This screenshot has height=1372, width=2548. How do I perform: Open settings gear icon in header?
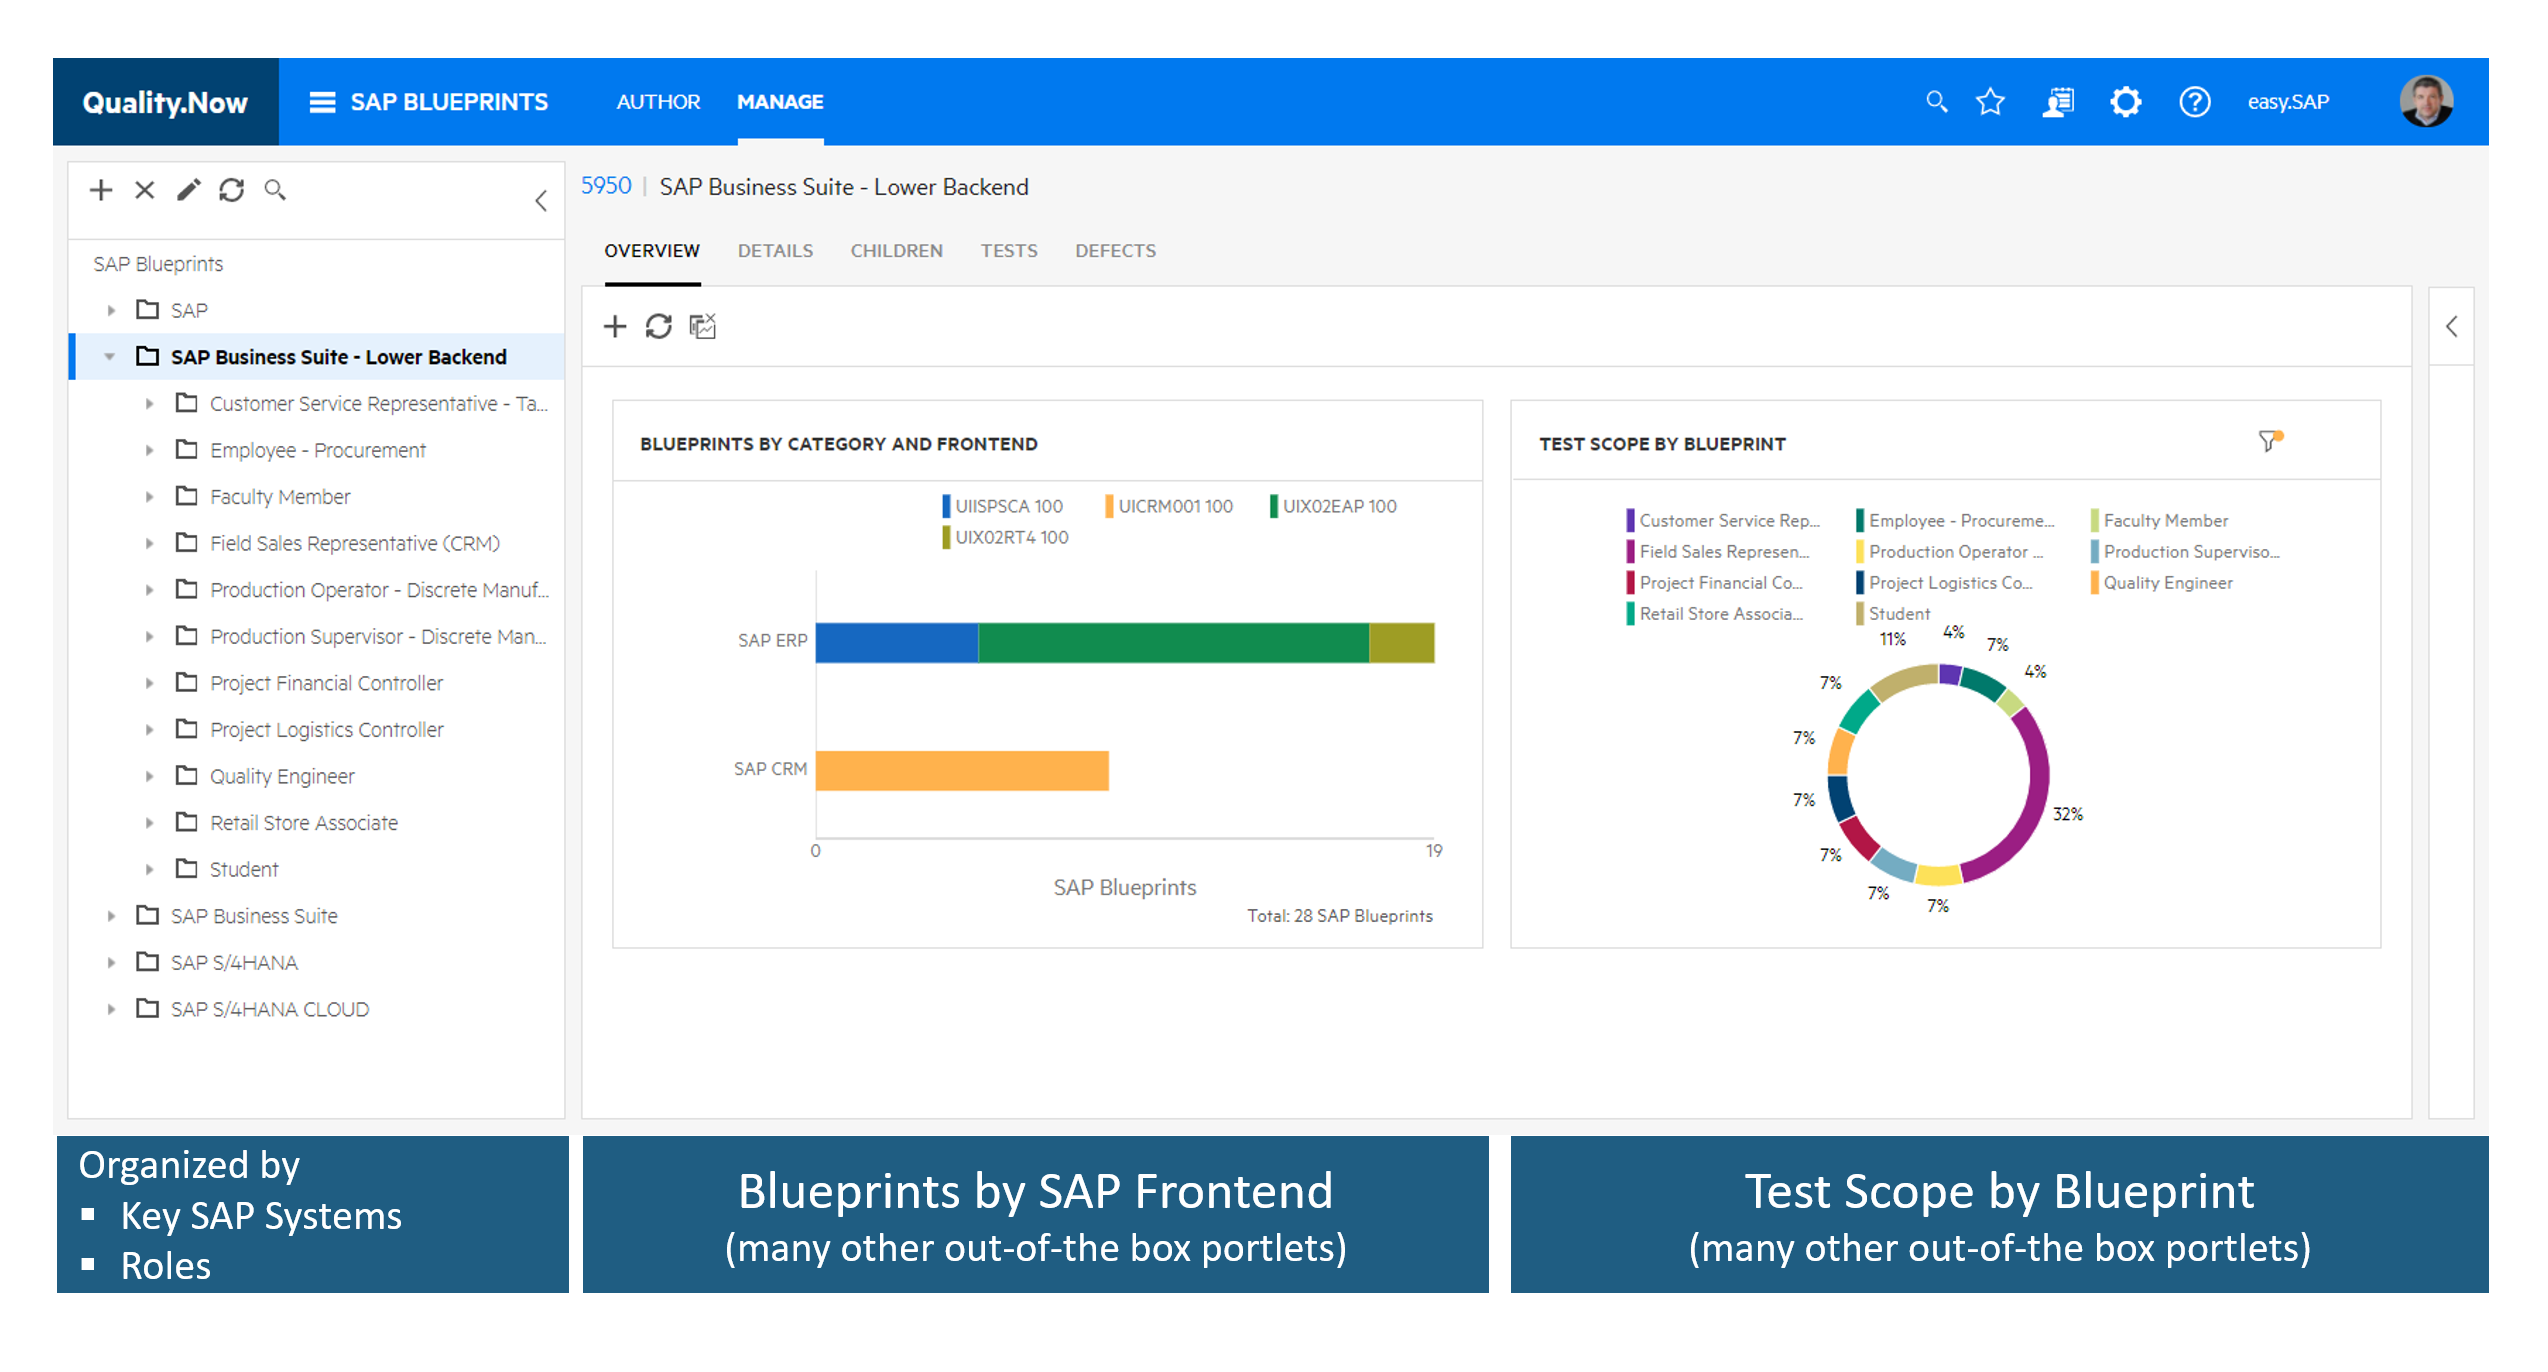pos(2125,102)
